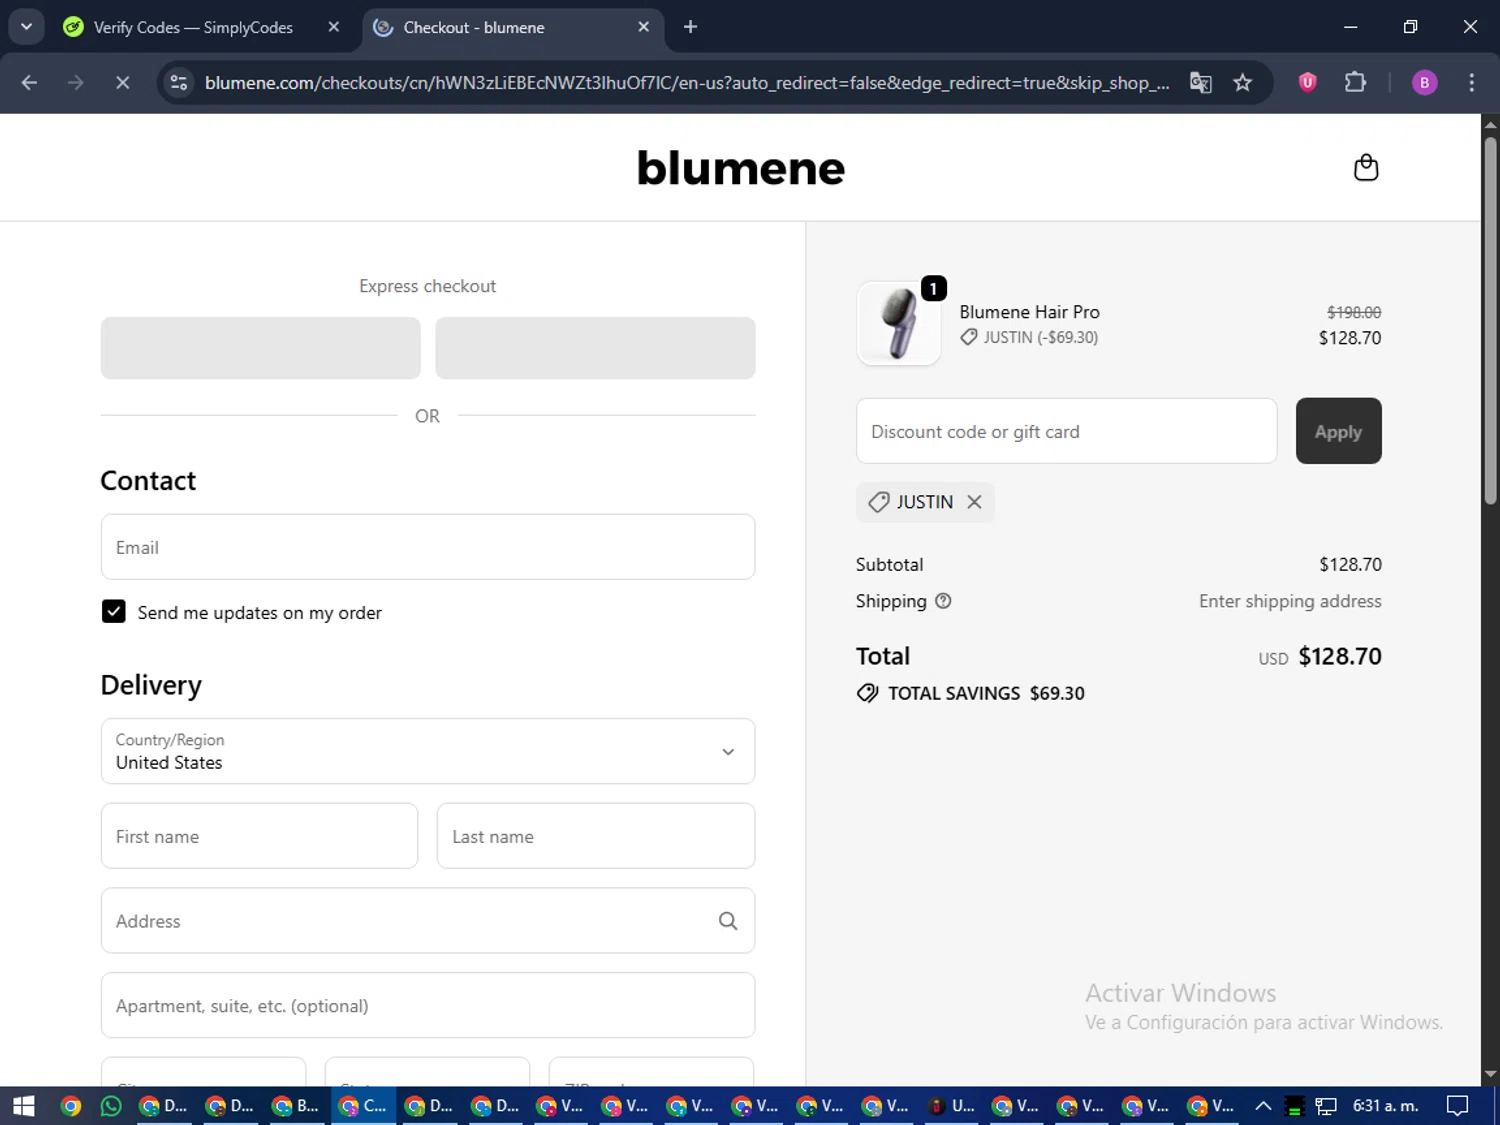Remove the JUSTIN discount code

(x=974, y=502)
